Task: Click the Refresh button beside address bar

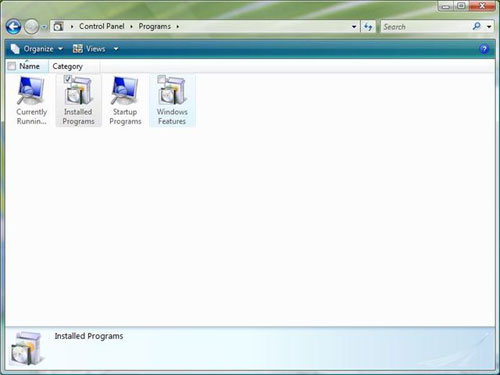Action: coord(368,26)
